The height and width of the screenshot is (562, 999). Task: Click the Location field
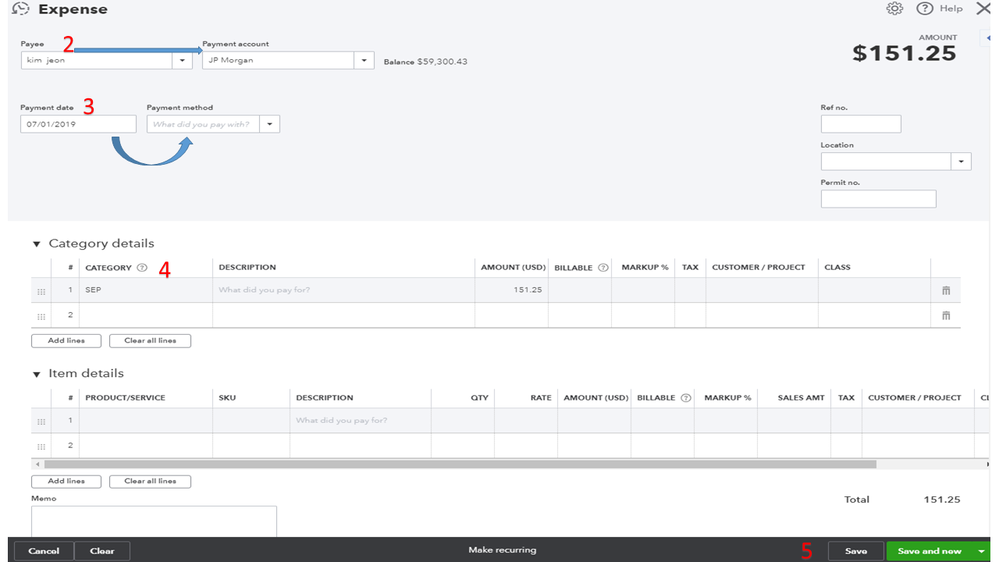tap(886, 161)
